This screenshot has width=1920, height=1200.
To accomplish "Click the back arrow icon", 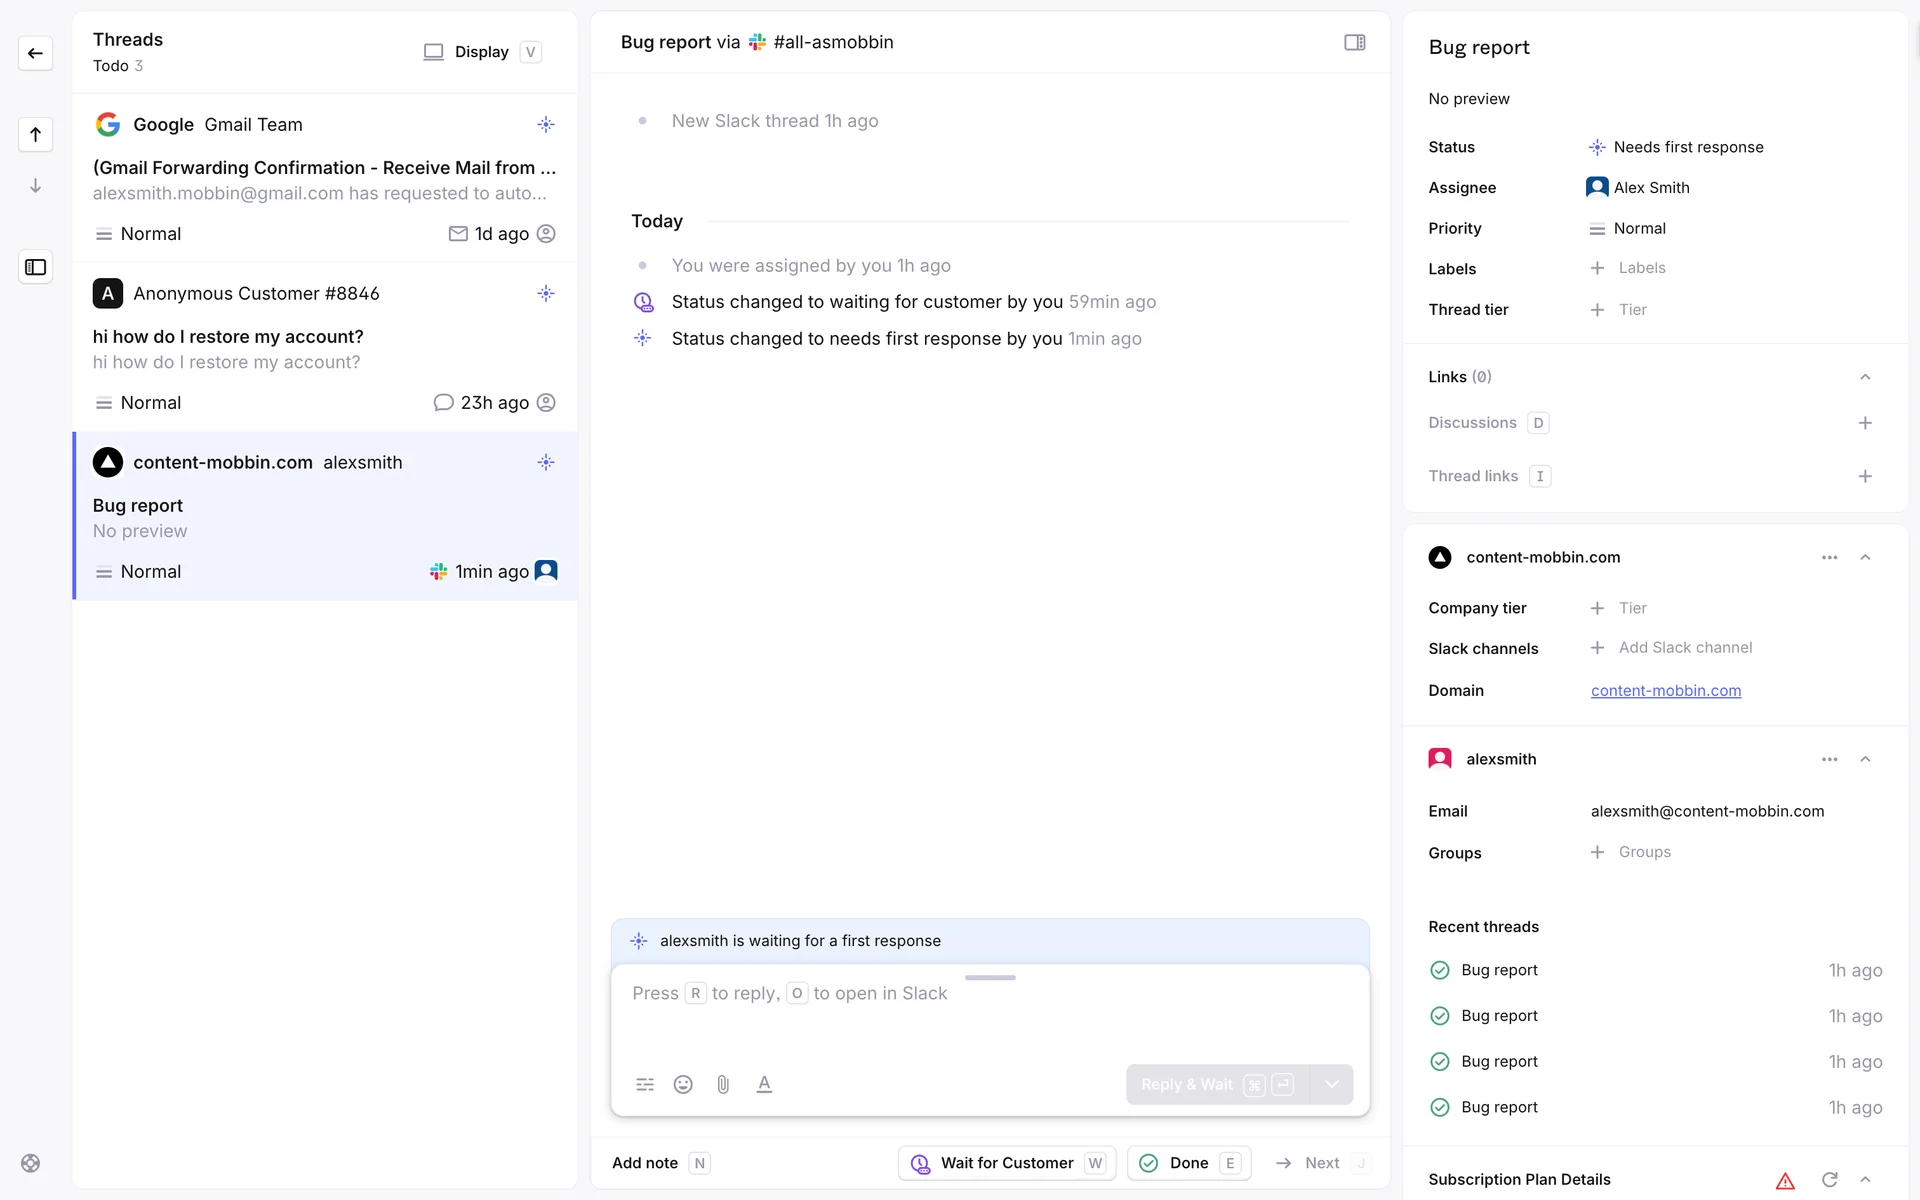I will coord(35,53).
